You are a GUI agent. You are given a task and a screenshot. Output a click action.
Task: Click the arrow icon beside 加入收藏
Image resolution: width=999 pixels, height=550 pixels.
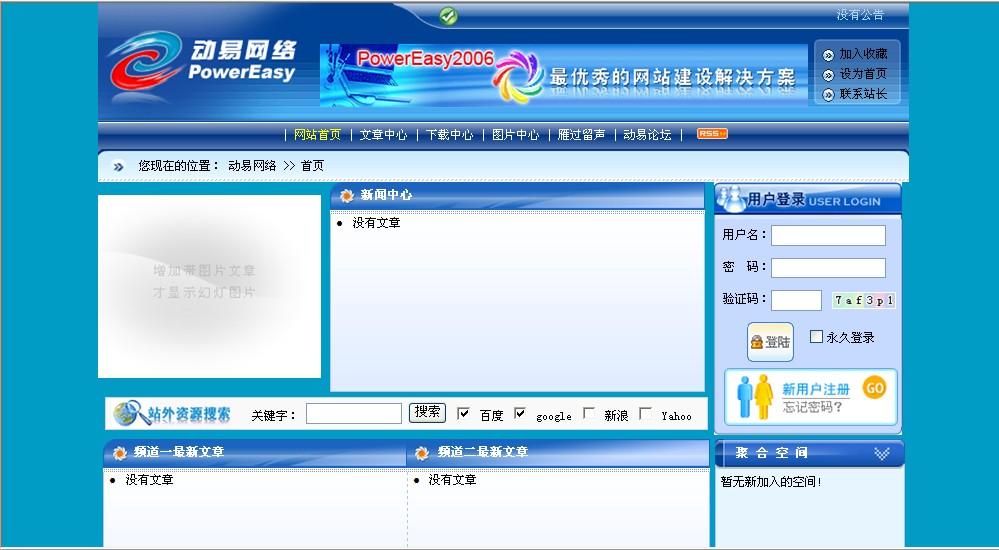pos(828,55)
